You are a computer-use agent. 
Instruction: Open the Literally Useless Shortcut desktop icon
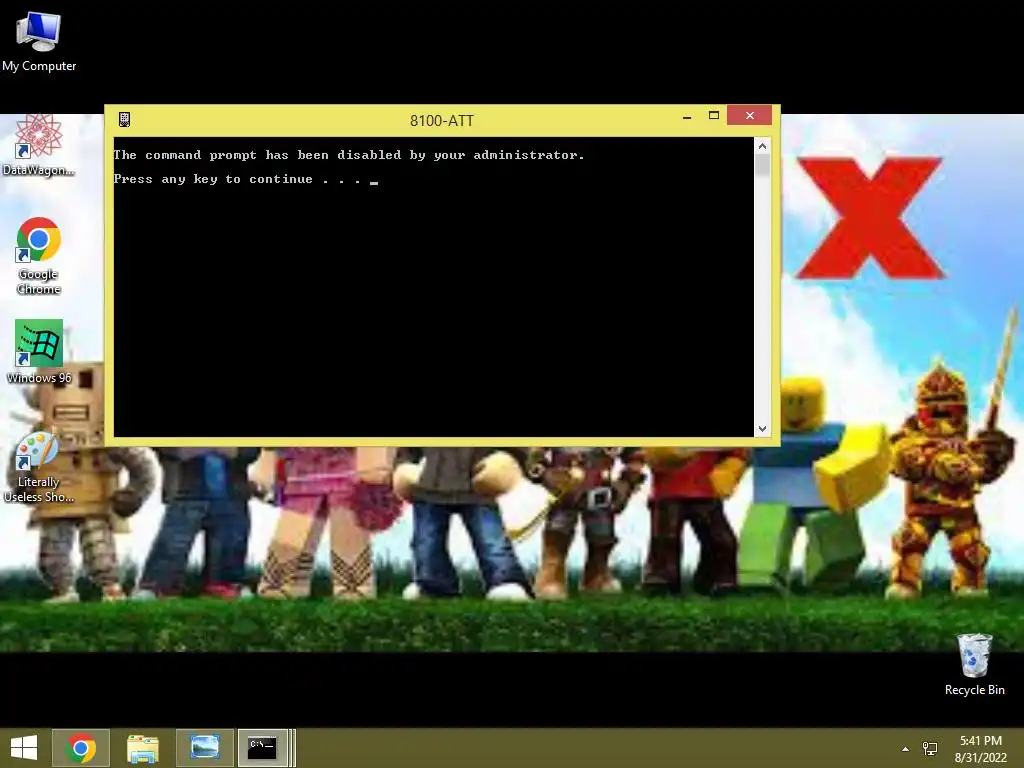pos(39,466)
